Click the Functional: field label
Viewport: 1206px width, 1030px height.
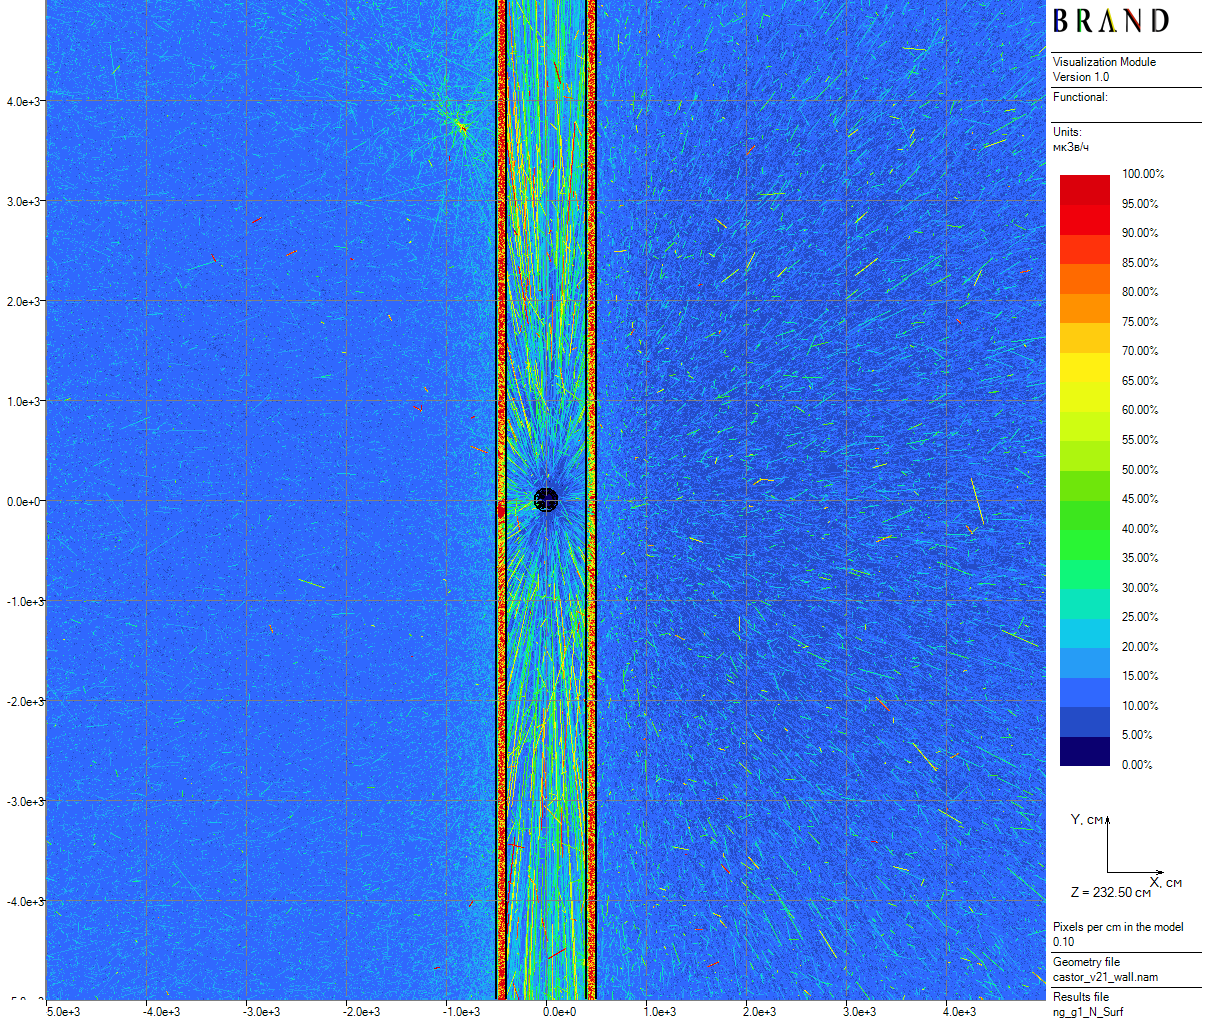(x=1080, y=97)
